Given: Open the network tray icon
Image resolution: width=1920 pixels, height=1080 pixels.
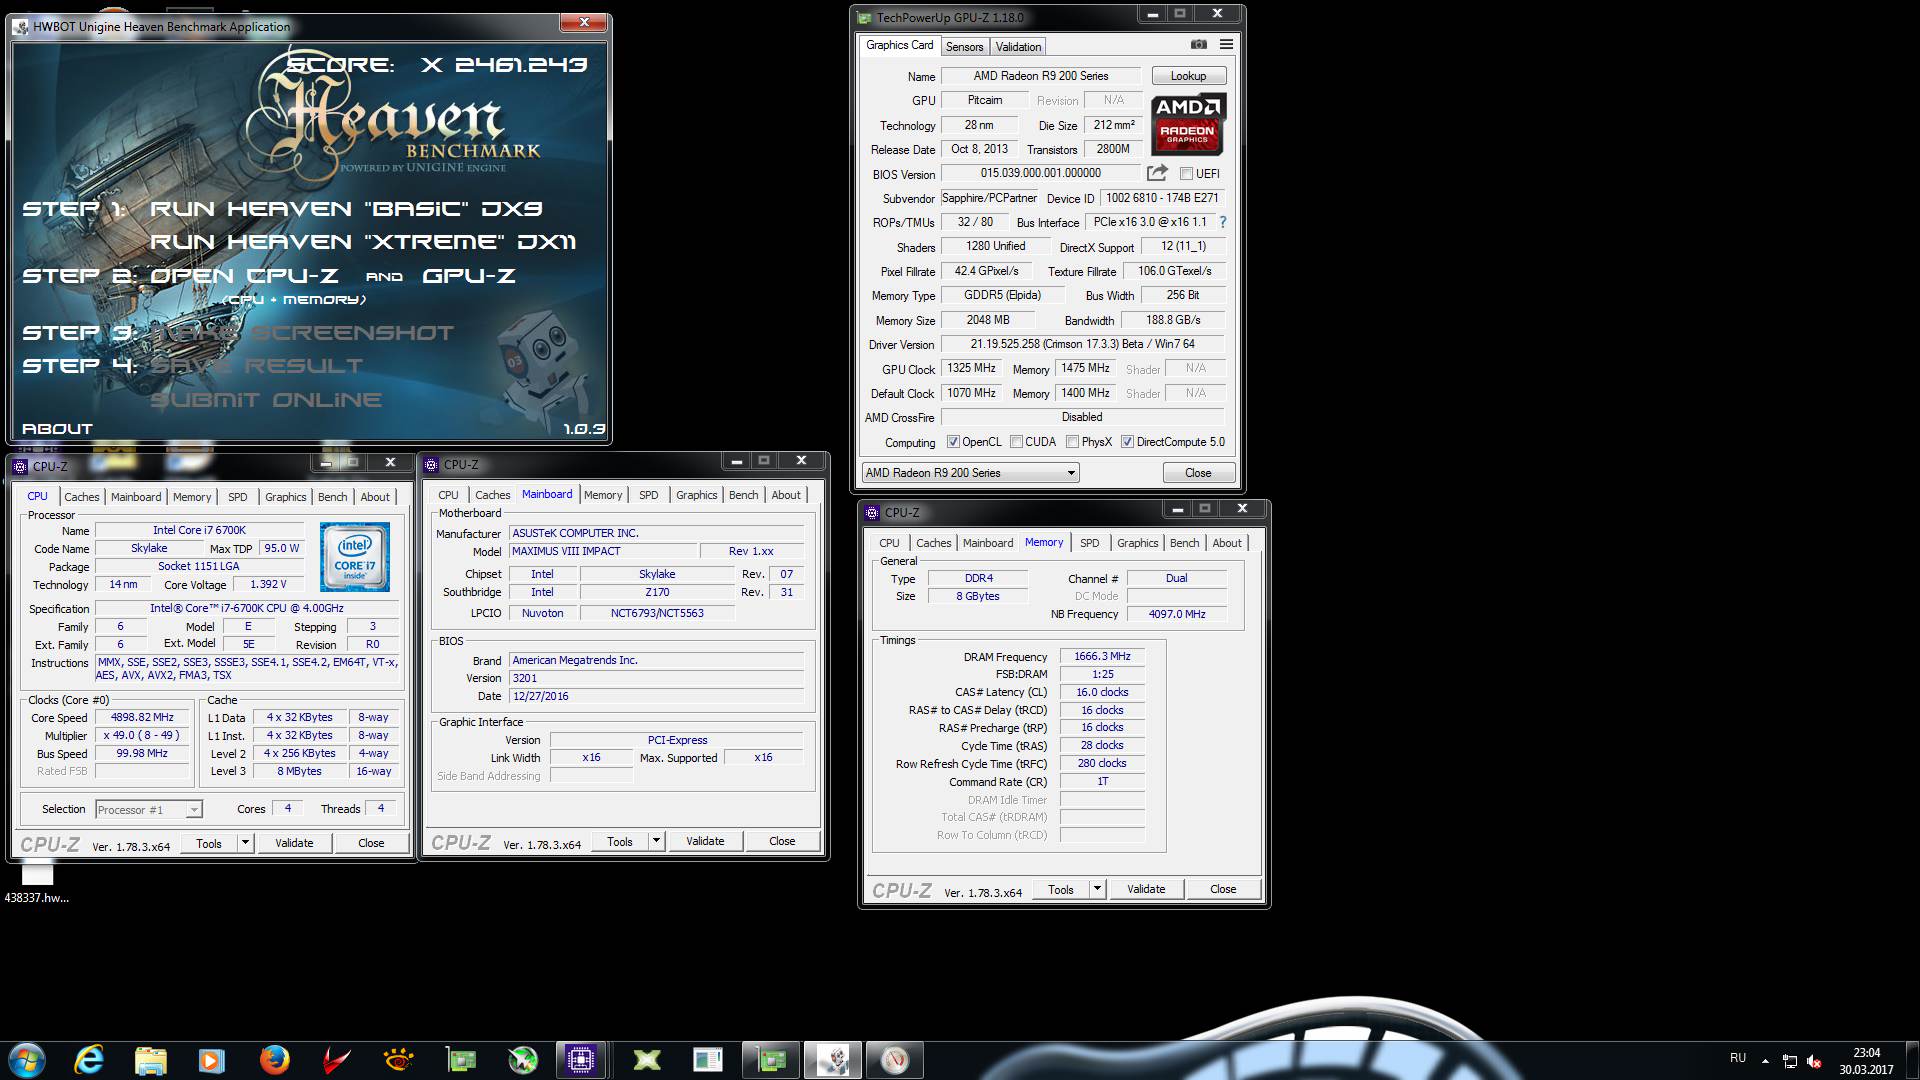Looking at the screenshot, I should (x=1790, y=1061).
